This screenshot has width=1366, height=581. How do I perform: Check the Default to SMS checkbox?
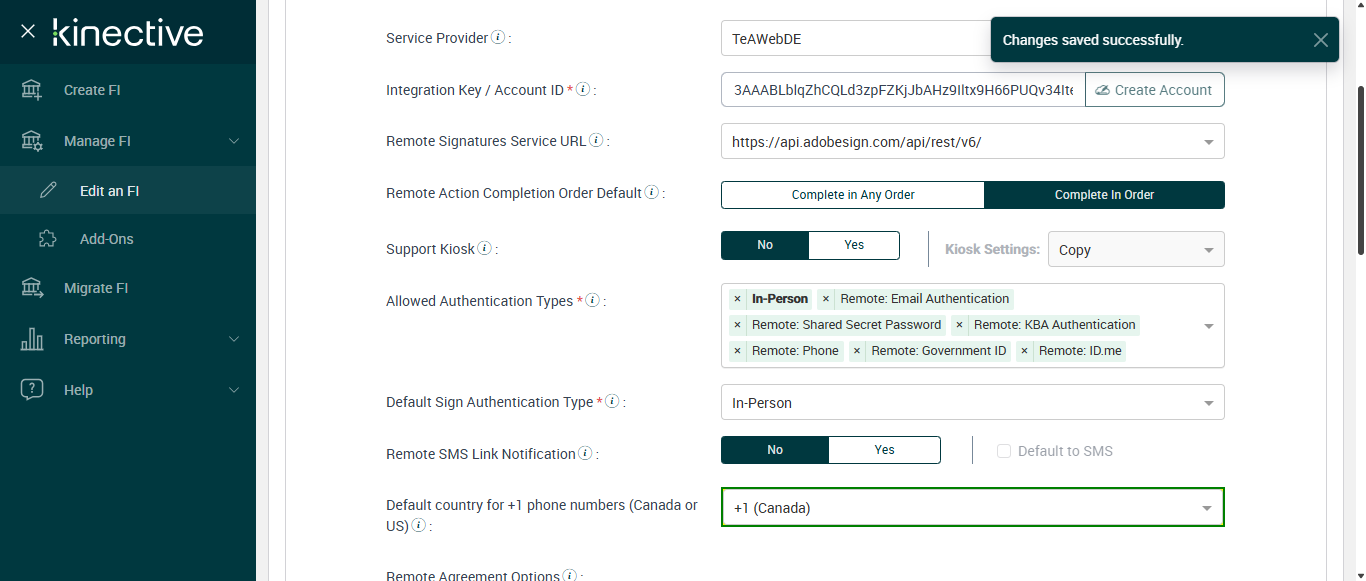pyautogui.click(x=1004, y=451)
